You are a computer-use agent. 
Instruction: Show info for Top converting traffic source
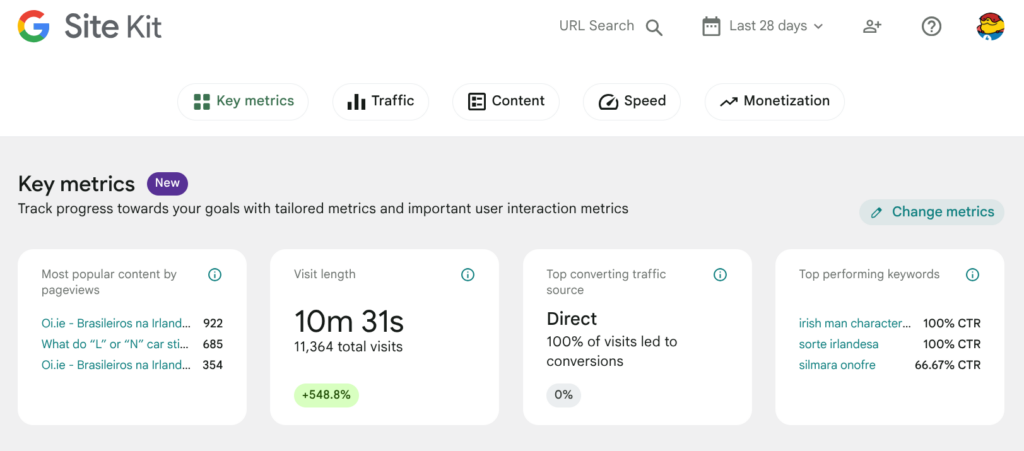point(720,275)
